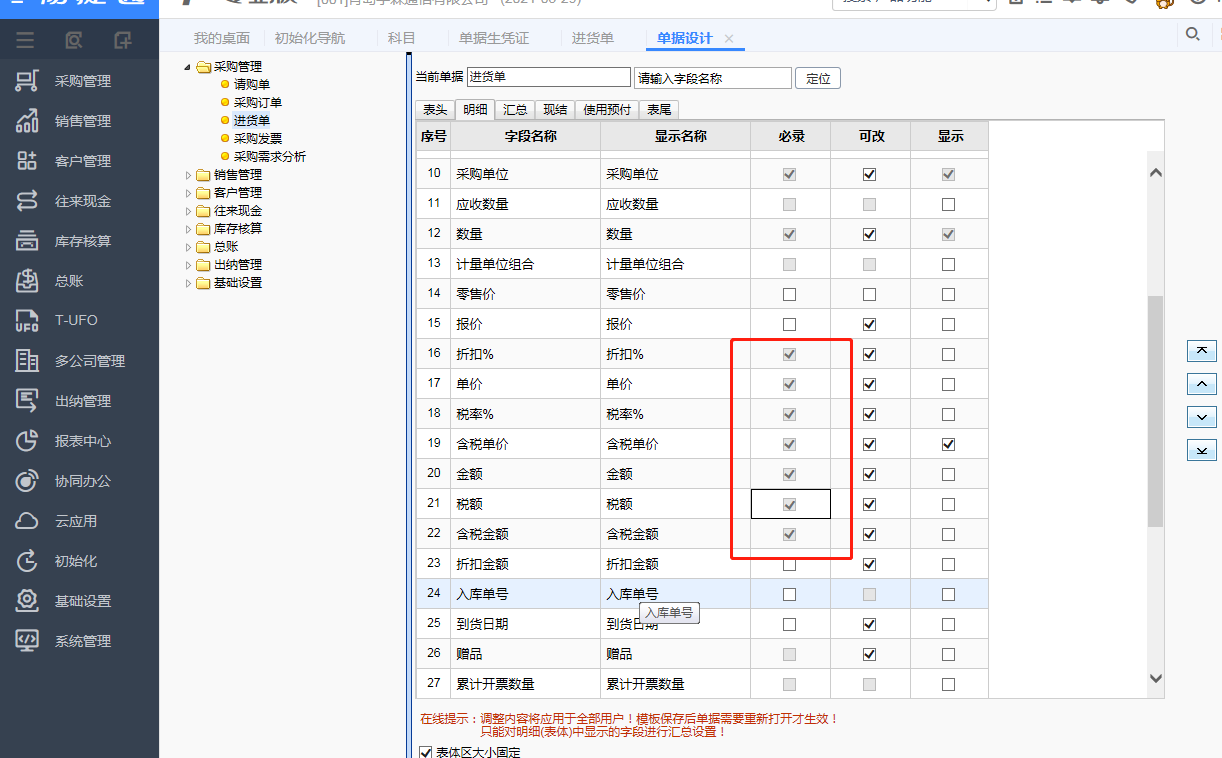This screenshot has width=1222, height=758.
Task: Open the 表头 sub-tab
Action: tap(435, 110)
